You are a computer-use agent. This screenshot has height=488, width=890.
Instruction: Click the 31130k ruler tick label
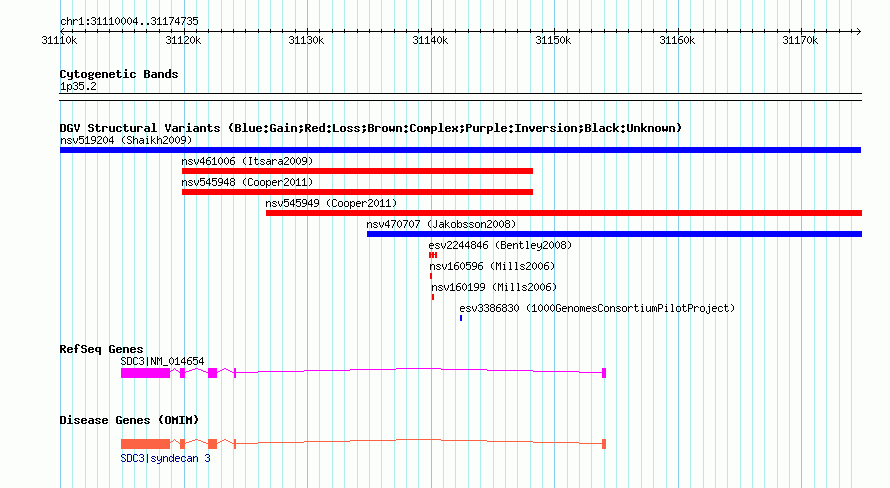[x=306, y=40]
